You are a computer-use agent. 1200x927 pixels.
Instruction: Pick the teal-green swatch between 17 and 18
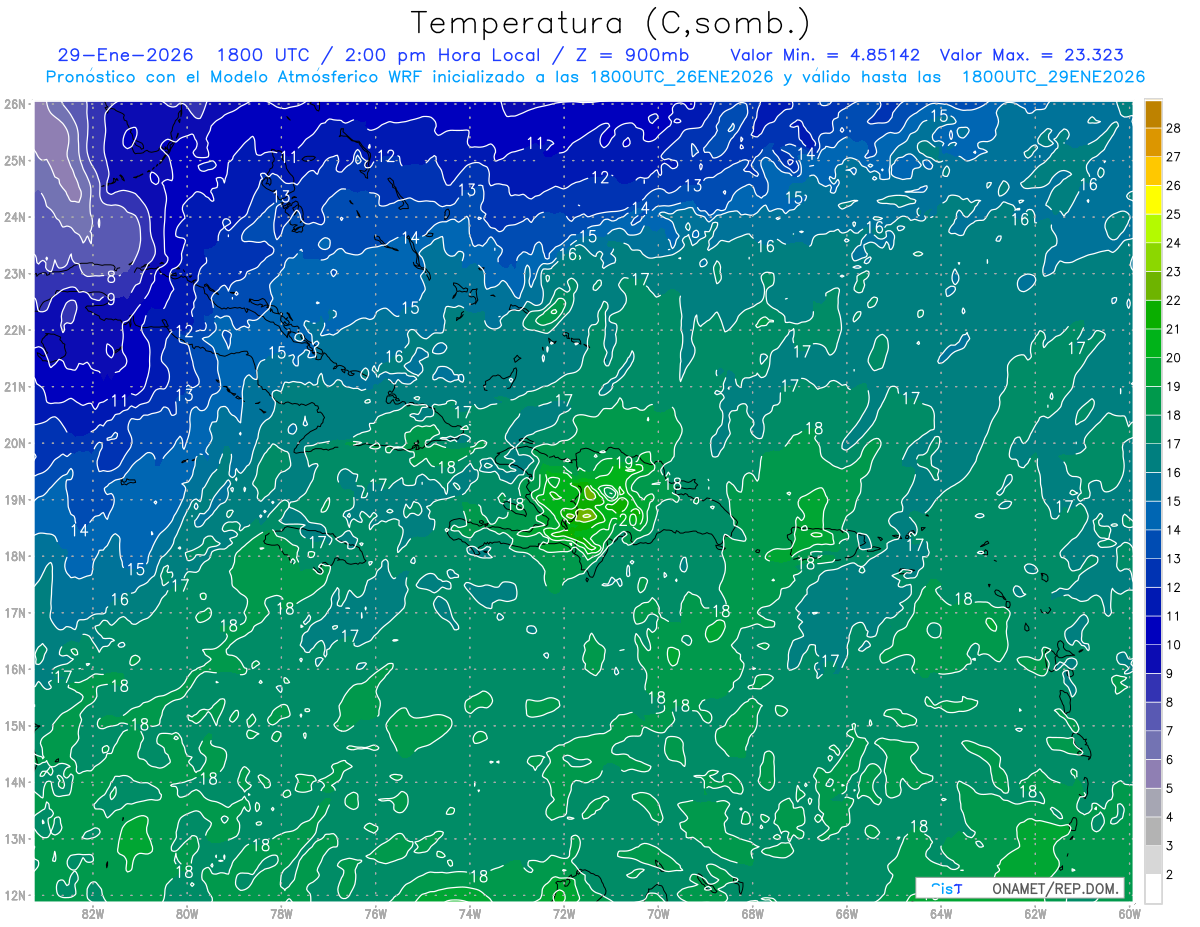click(1153, 430)
